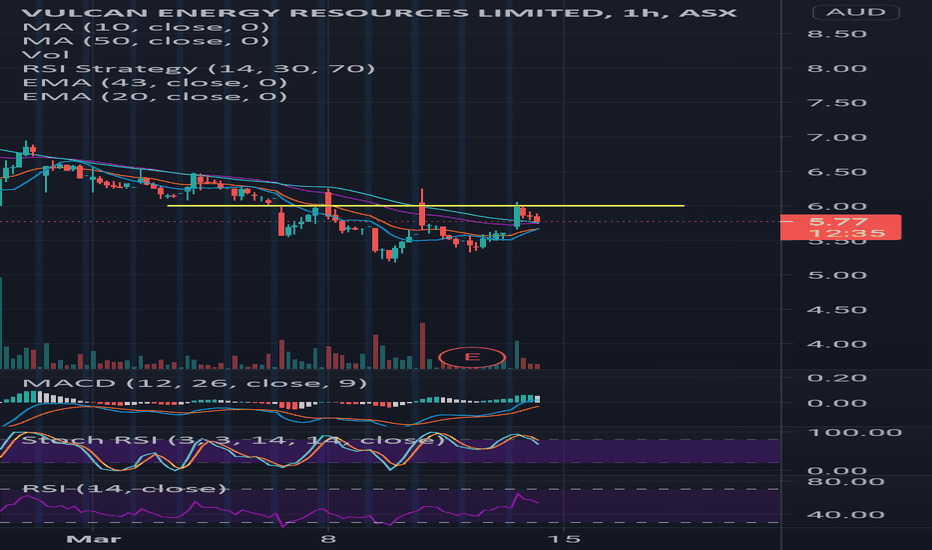Click the 4.00 price axis label

coord(837,344)
